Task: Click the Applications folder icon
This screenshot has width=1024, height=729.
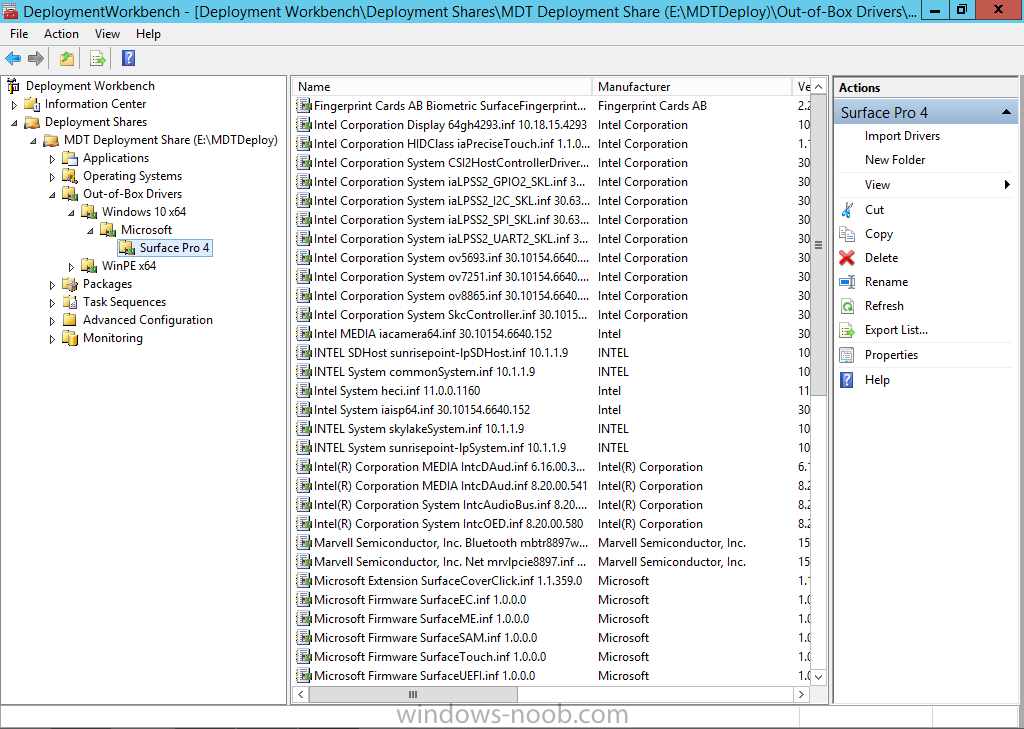Action: tap(70, 158)
